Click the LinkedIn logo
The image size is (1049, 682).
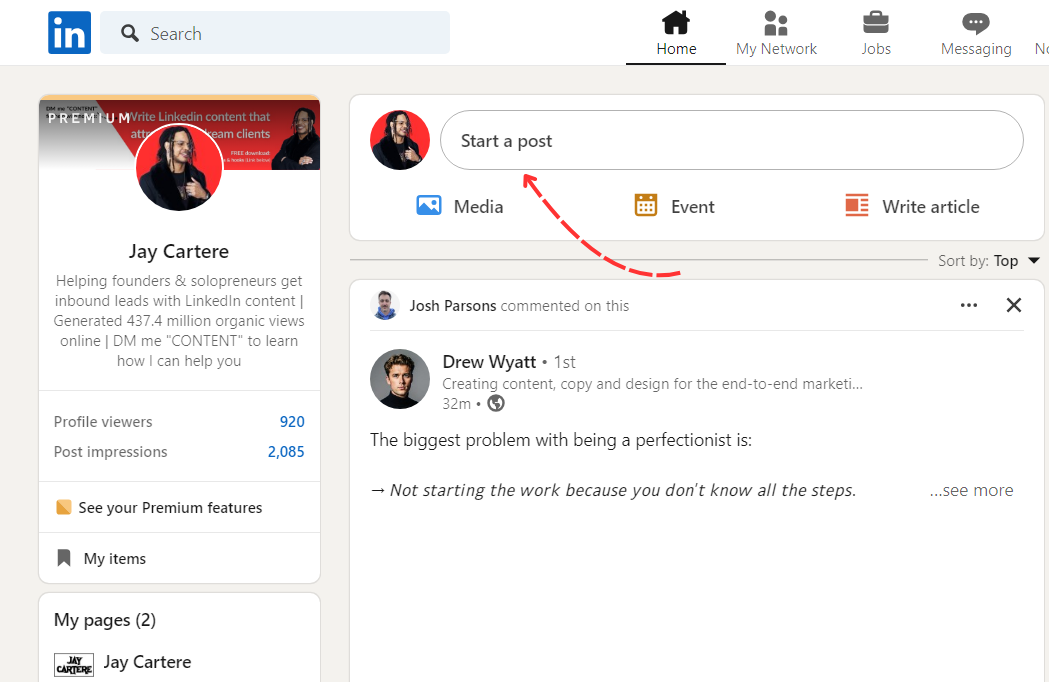click(x=69, y=32)
